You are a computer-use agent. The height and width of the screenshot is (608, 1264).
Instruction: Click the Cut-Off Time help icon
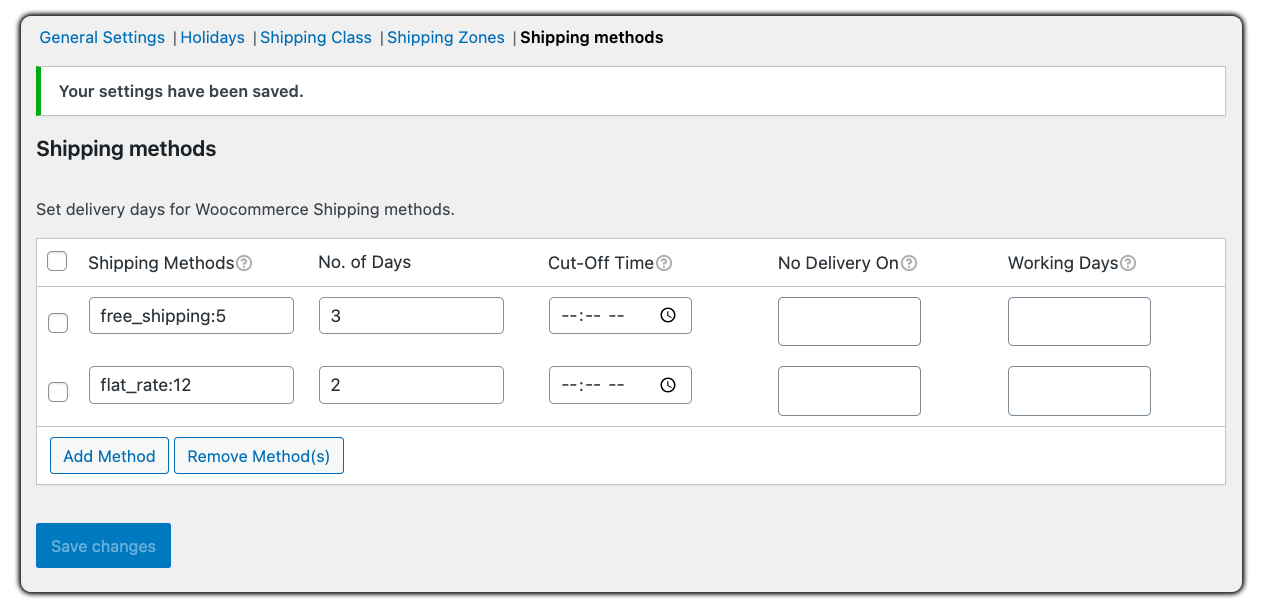[664, 264]
